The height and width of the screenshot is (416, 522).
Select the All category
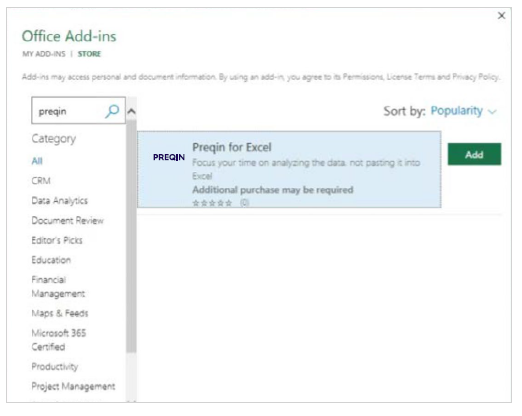pyautogui.click(x=37, y=161)
